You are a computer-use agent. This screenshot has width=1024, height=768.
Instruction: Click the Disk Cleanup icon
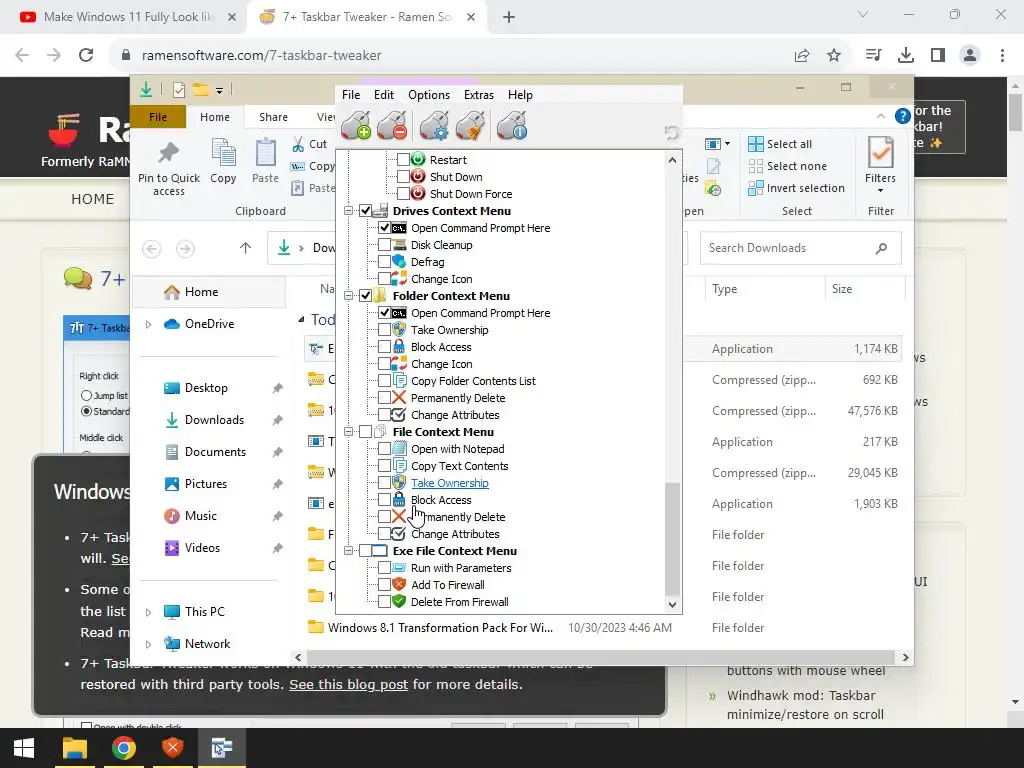400,245
